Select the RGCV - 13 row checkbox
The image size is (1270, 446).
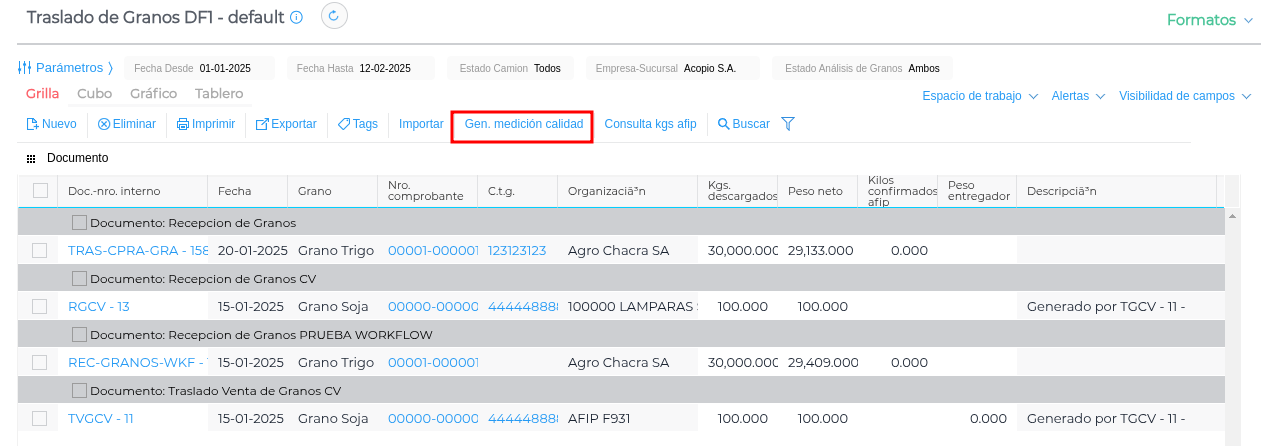[x=40, y=307]
